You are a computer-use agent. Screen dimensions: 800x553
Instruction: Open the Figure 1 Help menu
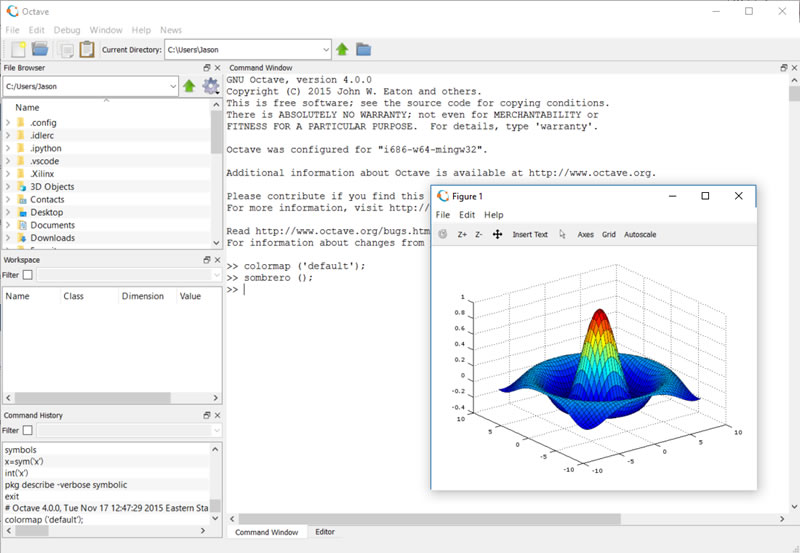(493, 215)
